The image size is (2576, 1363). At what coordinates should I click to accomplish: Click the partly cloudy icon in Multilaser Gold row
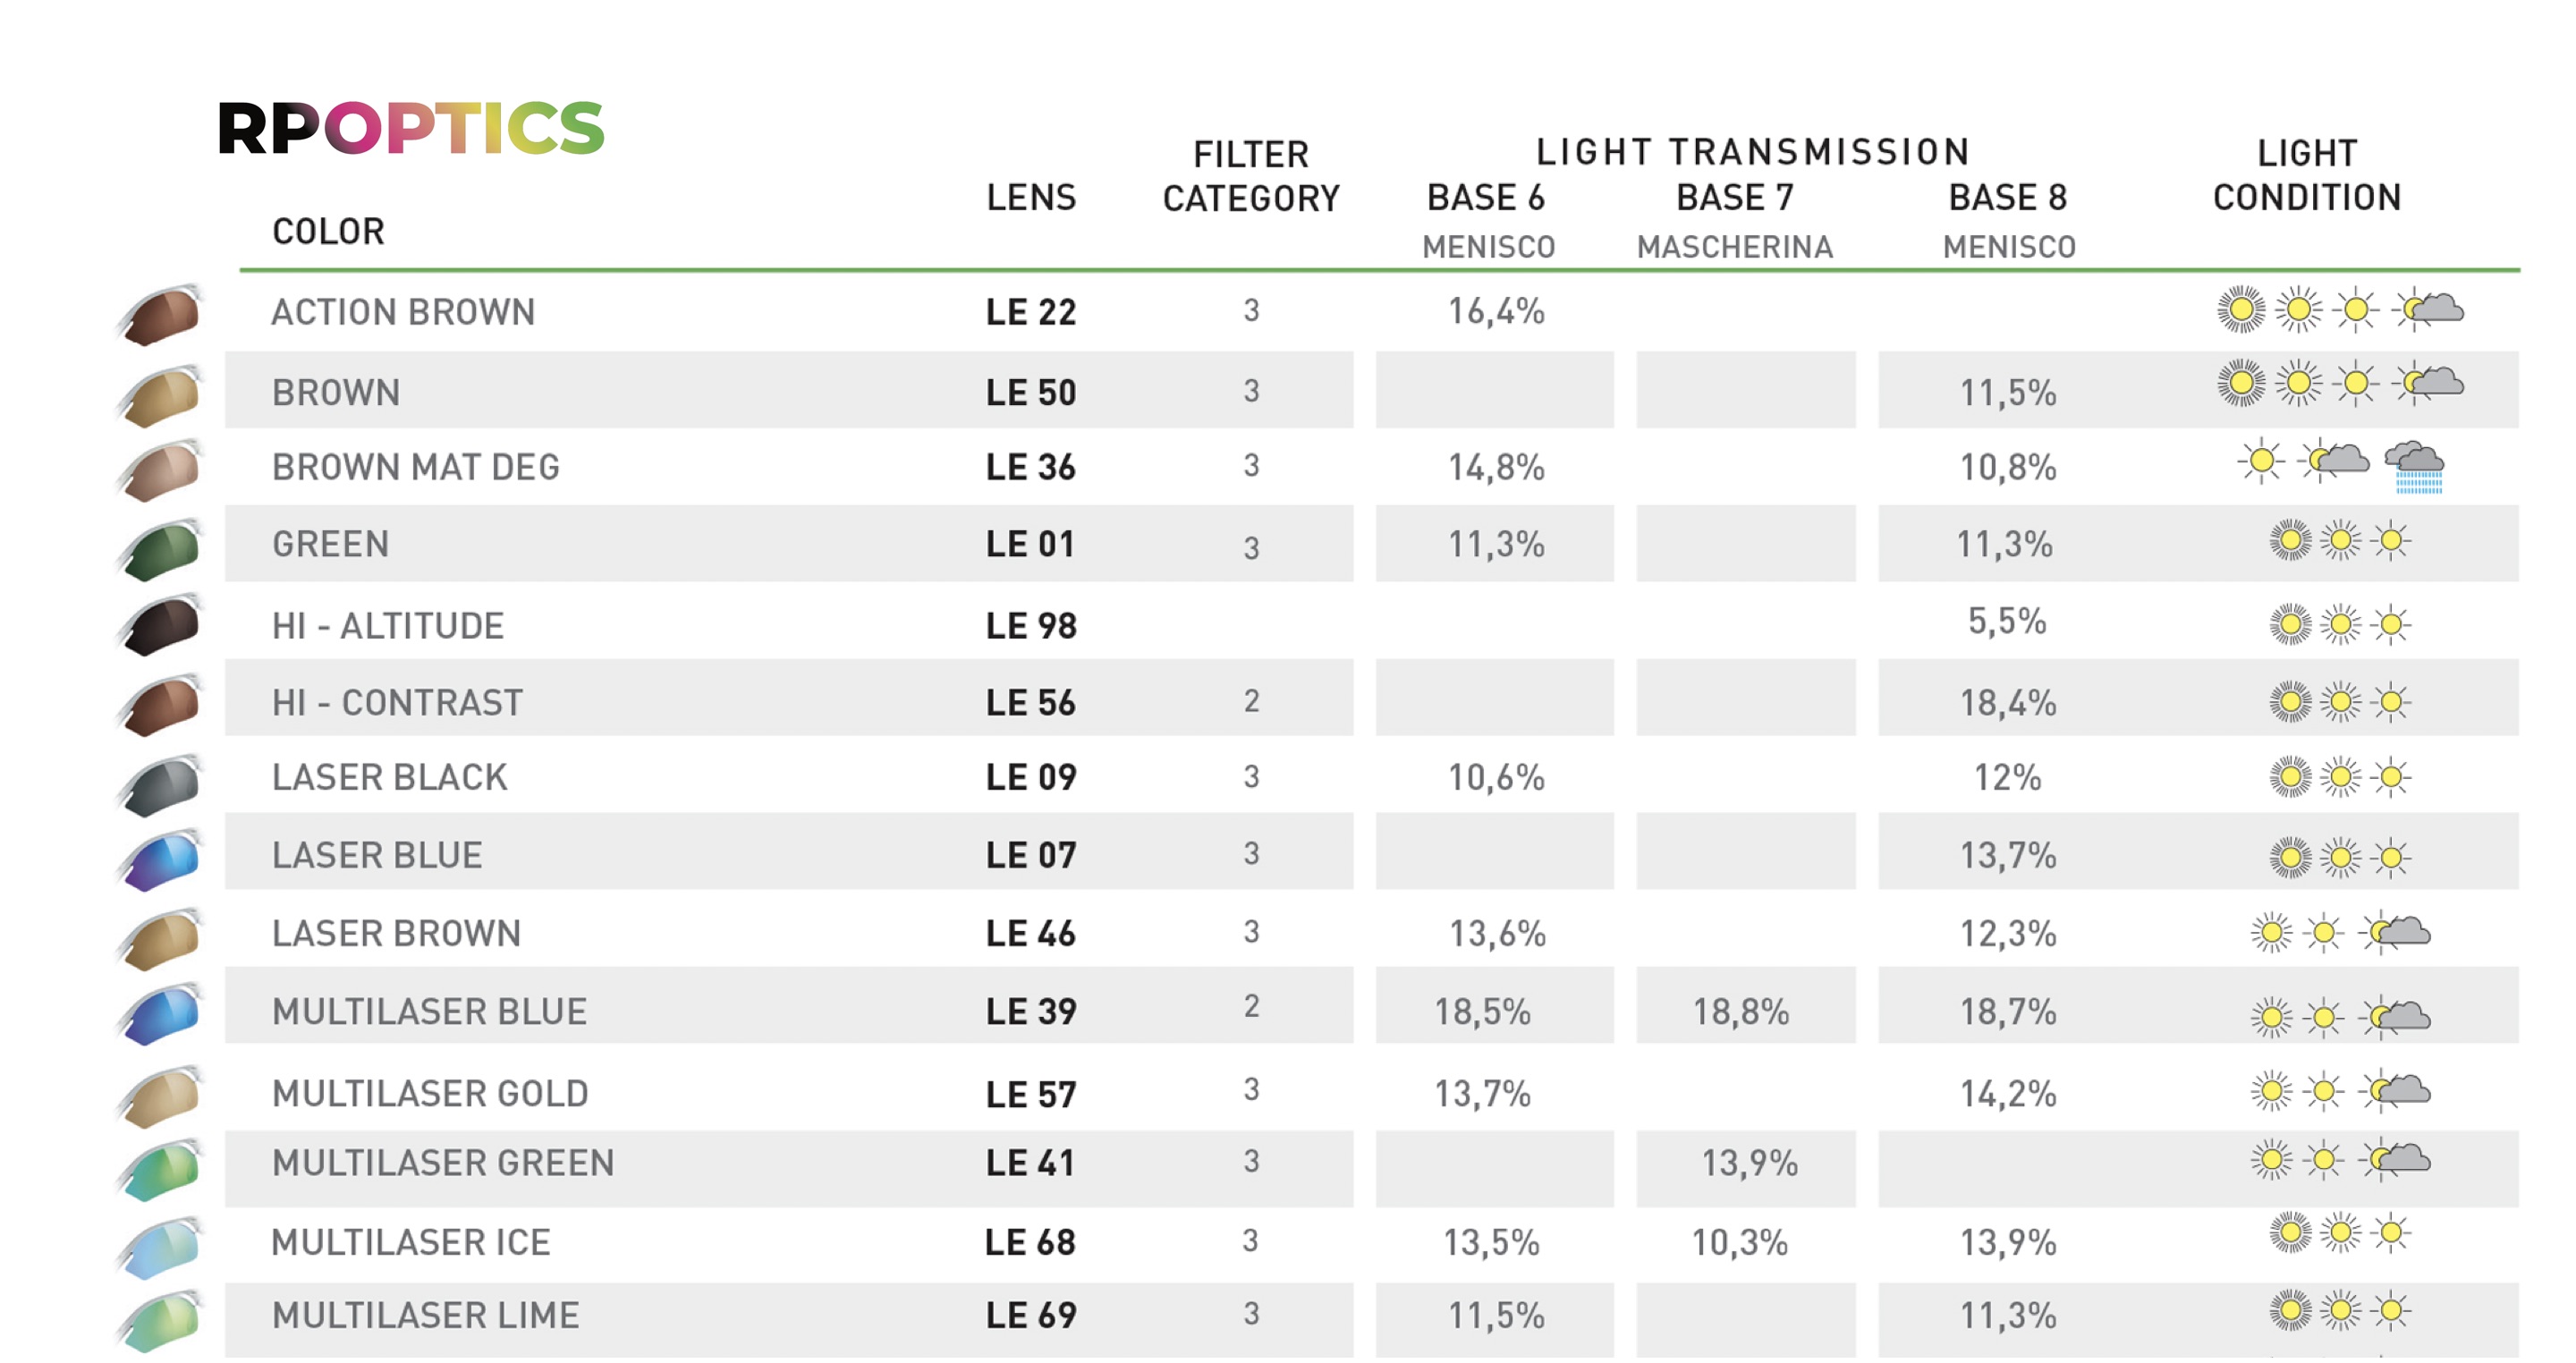pos(2398,1090)
